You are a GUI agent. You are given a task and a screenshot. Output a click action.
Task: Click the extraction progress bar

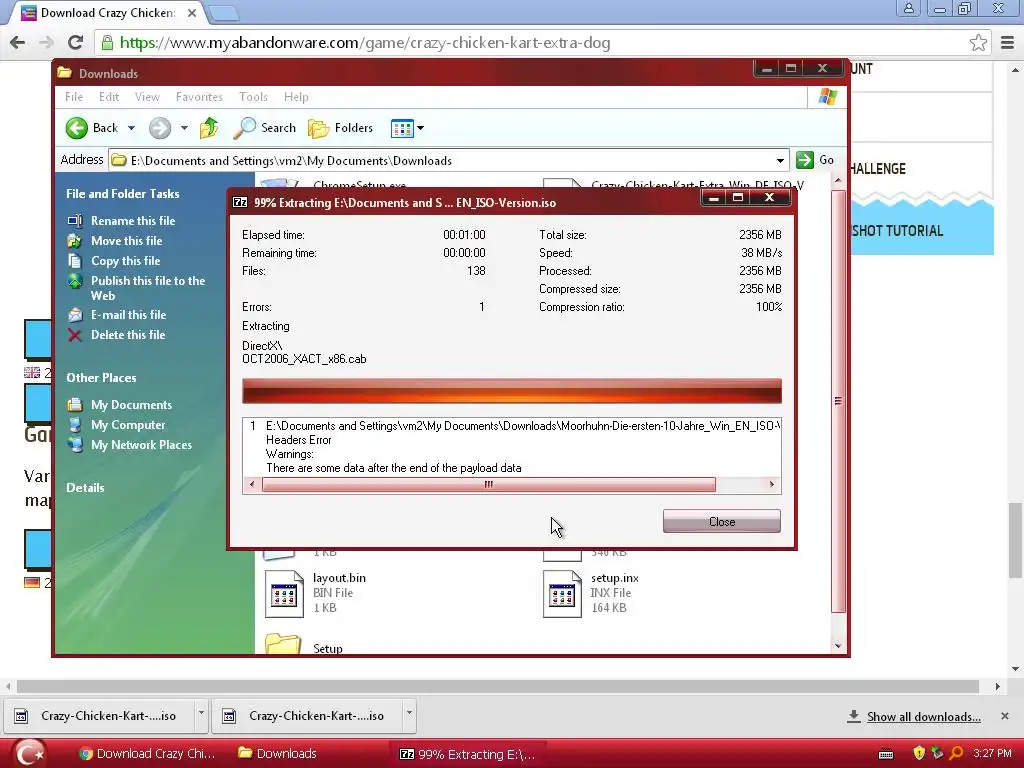point(511,391)
